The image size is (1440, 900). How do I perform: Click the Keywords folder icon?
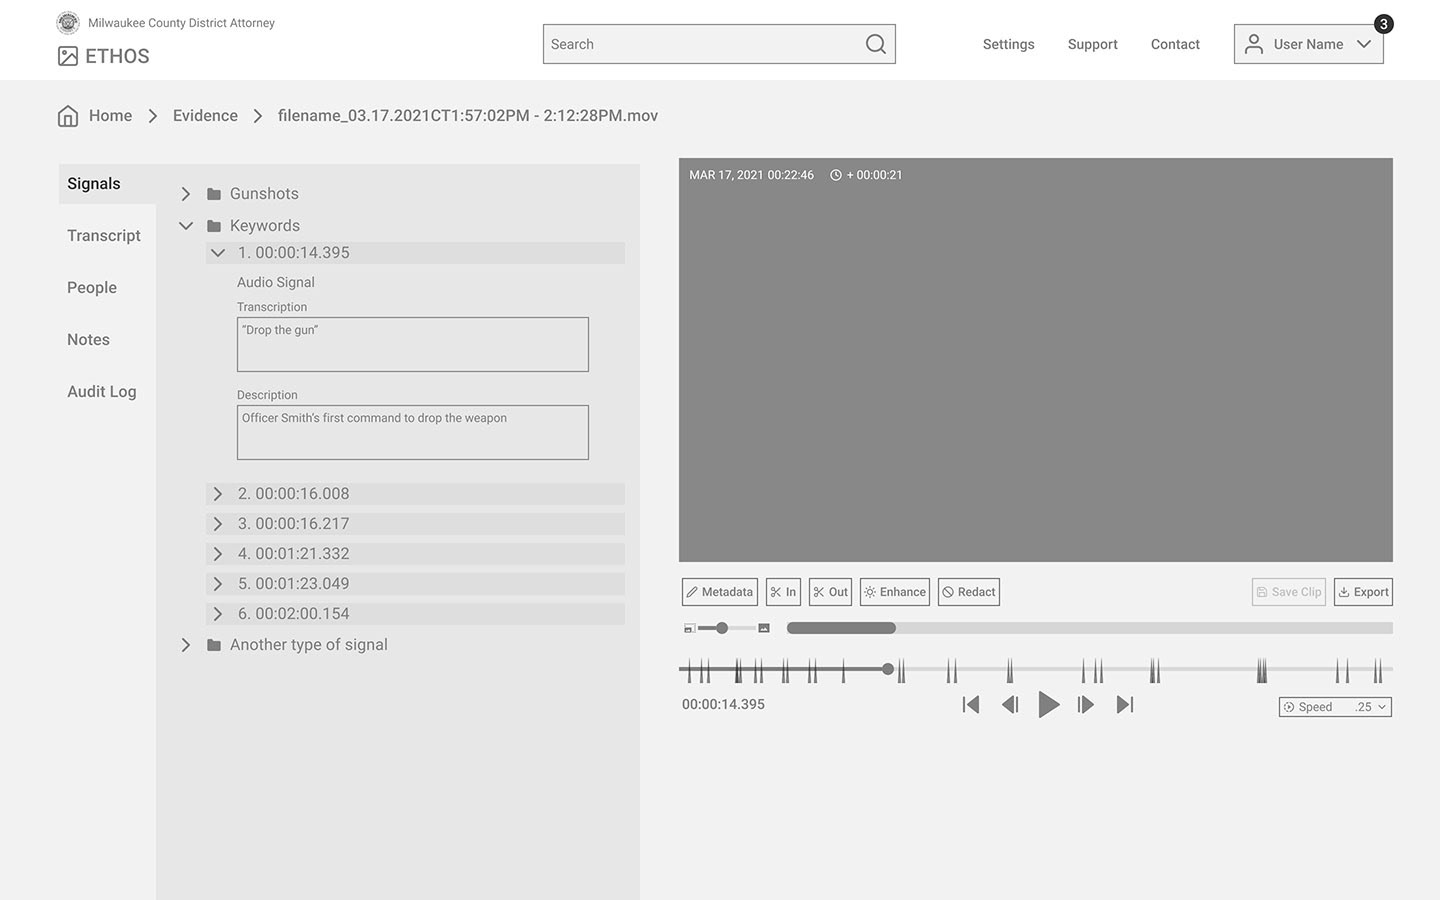point(214,226)
